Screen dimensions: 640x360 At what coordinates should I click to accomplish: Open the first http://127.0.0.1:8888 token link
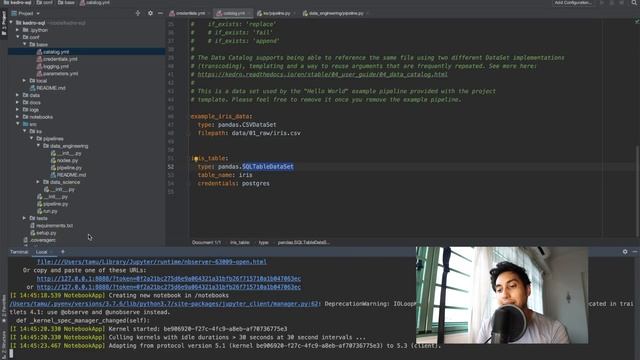tap(169, 278)
